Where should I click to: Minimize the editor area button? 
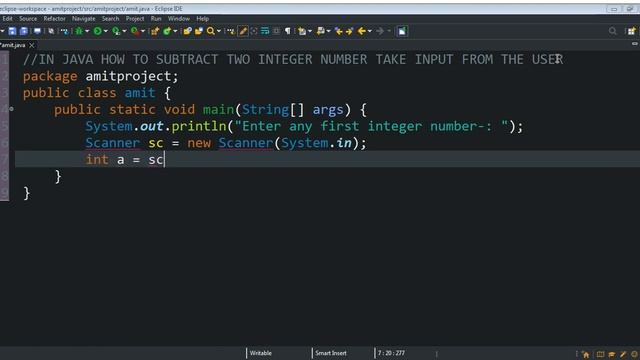point(635,44)
